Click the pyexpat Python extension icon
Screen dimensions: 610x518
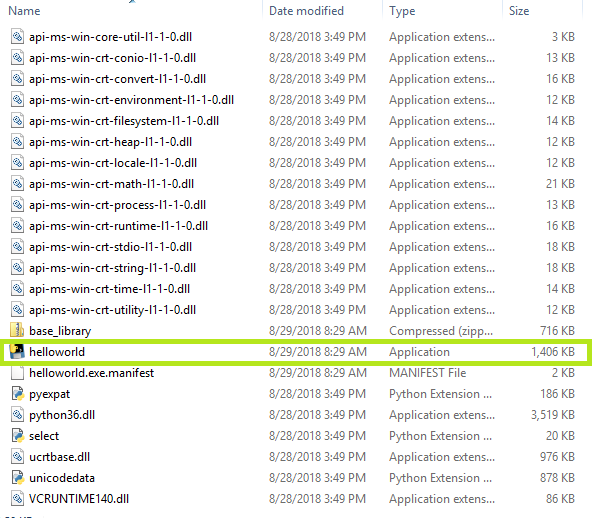17,394
